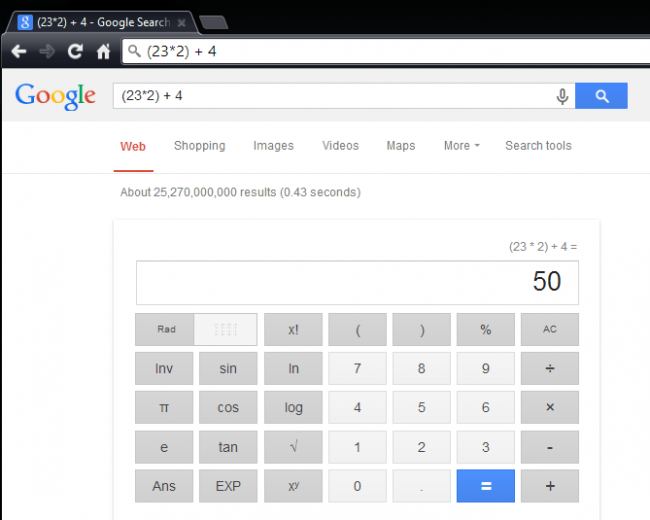Viewport: 650px width, 520px height.
Task: Expand the More search categories dropdown
Action: click(461, 146)
